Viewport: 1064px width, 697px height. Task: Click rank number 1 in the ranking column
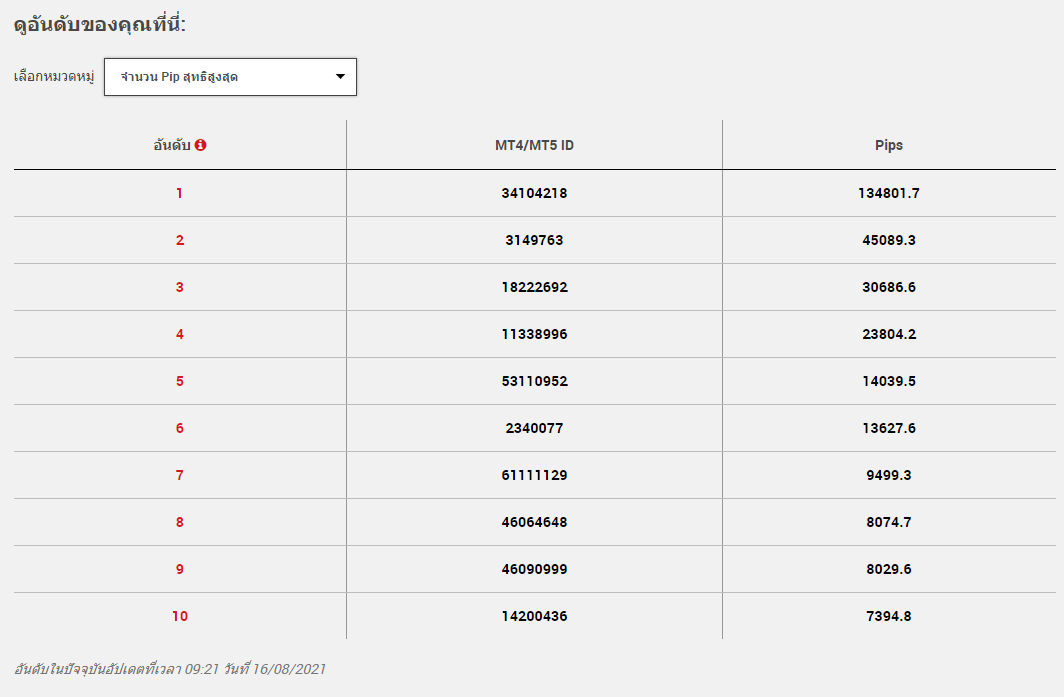click(179, 193)
